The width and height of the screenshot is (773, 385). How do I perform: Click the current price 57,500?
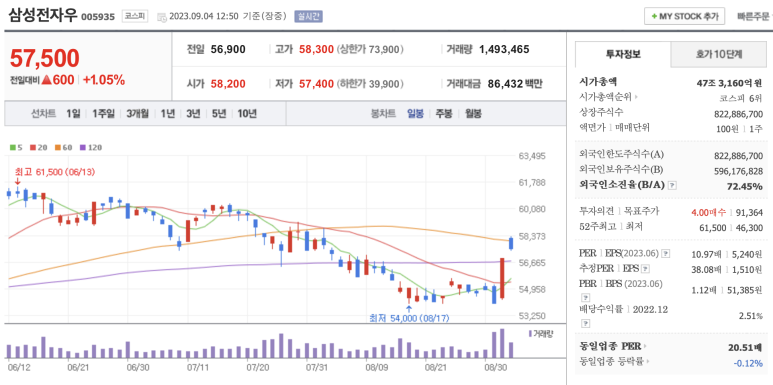pos(44,58)
